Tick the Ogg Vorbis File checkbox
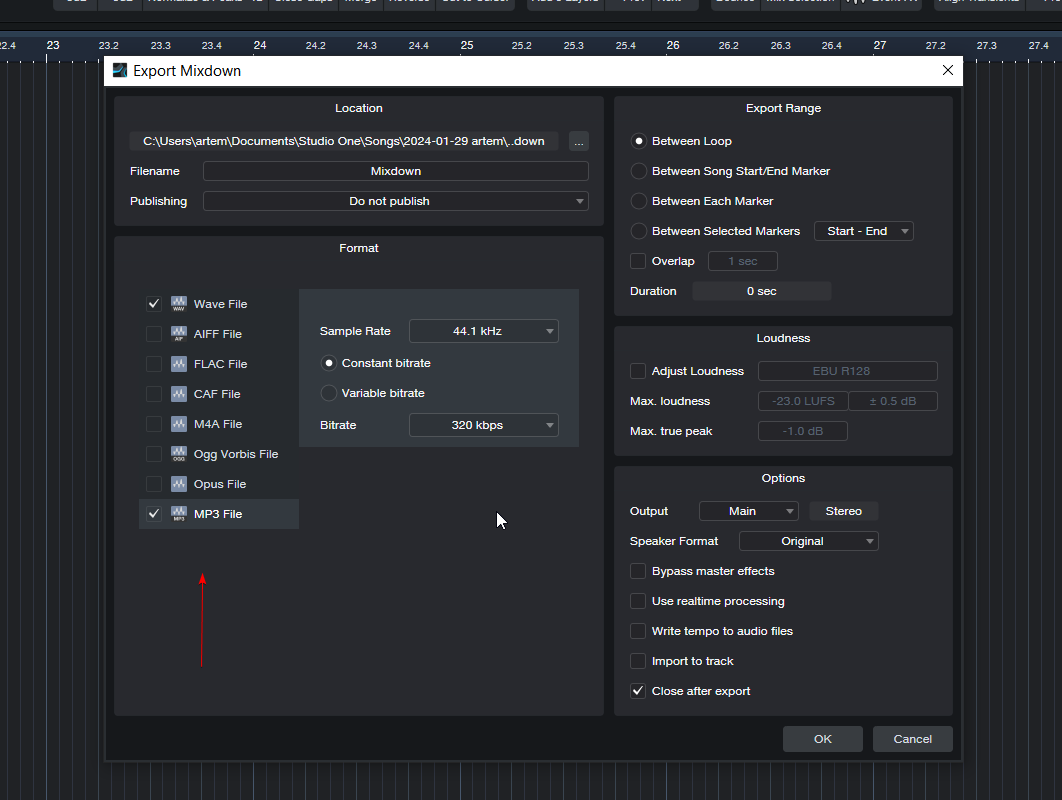 [154, 454]
